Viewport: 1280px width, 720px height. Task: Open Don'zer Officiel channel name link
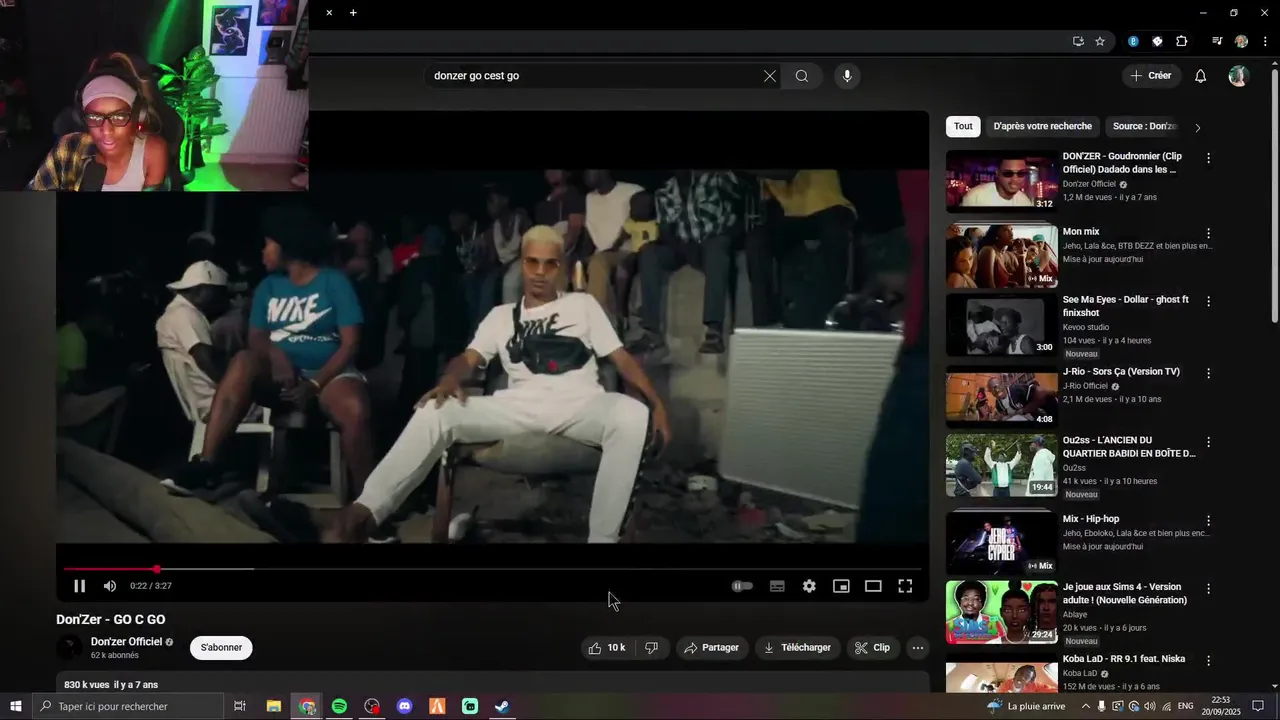click(126, 642)
